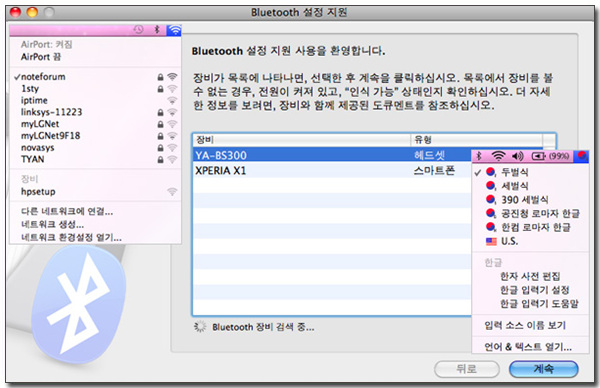The image size is (600, 388).
Task: Select the novasys network
Action: point(95,148)
